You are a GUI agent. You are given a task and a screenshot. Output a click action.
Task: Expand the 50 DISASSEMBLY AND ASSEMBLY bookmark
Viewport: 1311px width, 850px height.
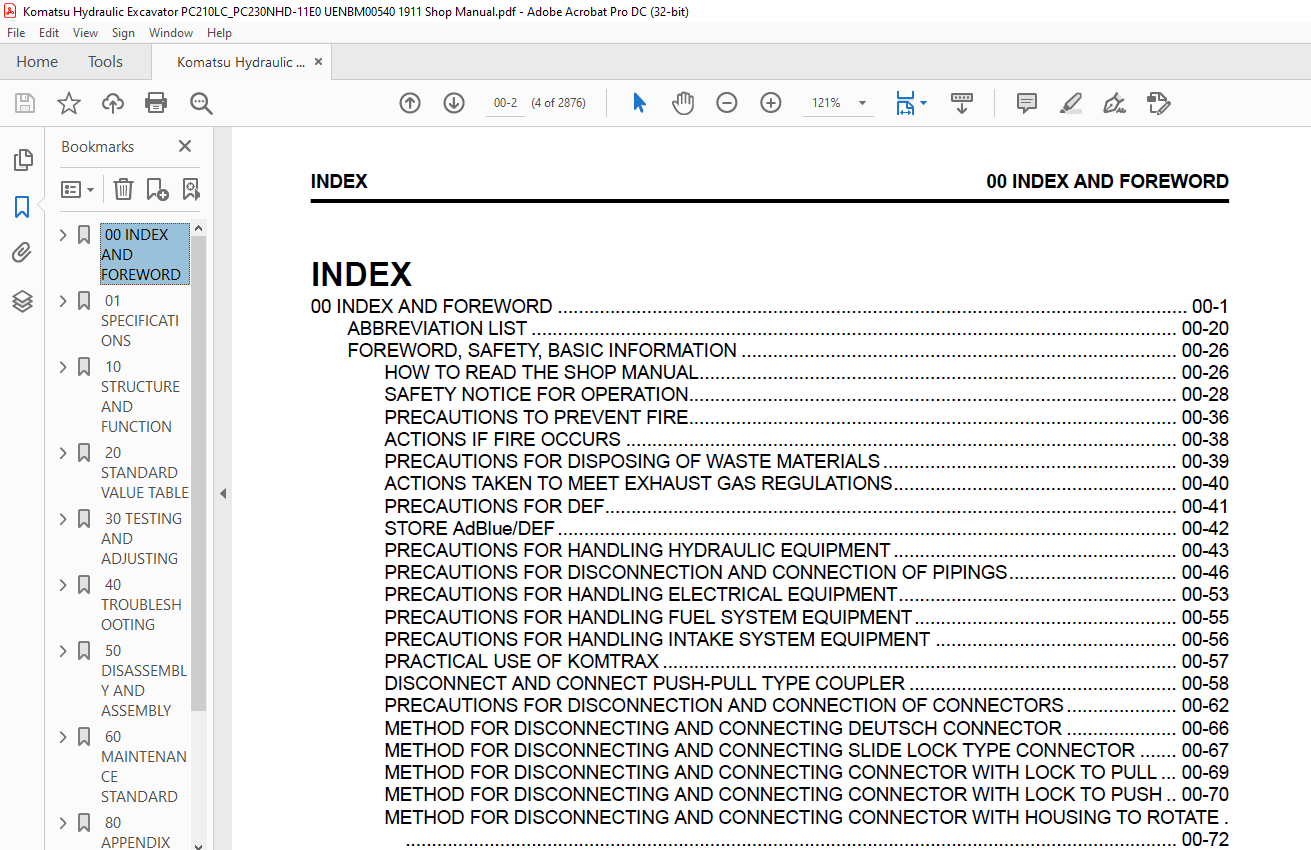pos(63,651)
